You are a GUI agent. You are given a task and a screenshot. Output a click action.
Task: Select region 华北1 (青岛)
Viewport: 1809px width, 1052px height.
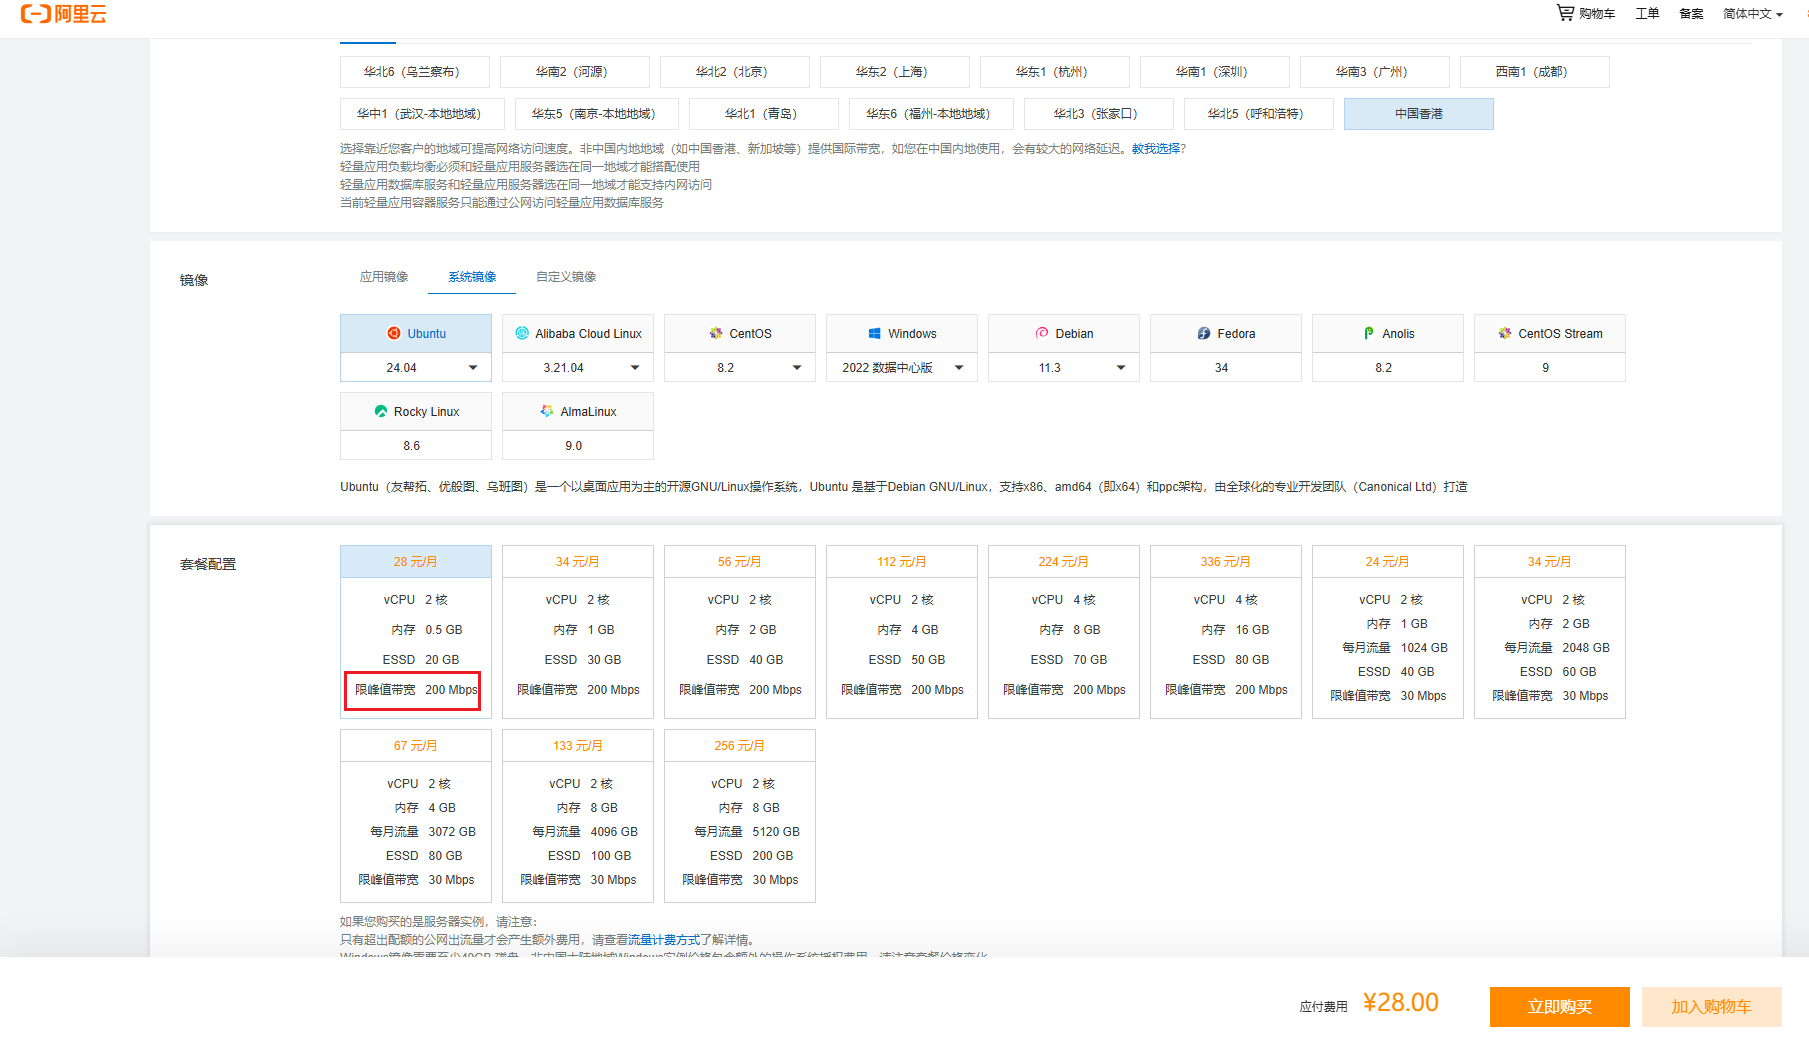[765, 114]
